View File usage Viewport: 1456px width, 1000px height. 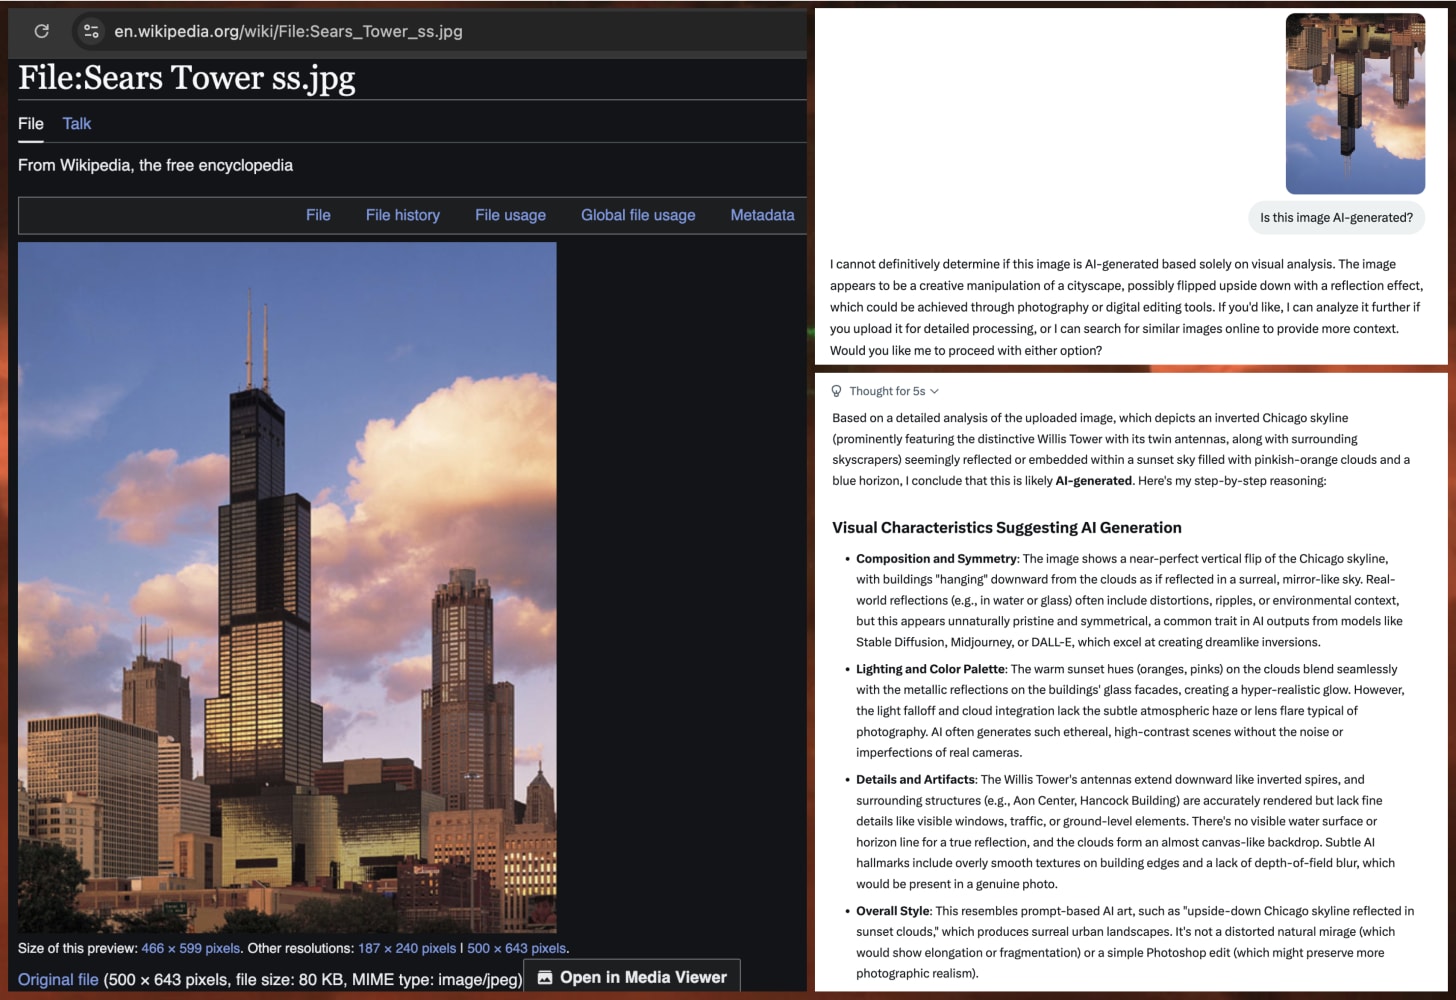click(510, 215)
